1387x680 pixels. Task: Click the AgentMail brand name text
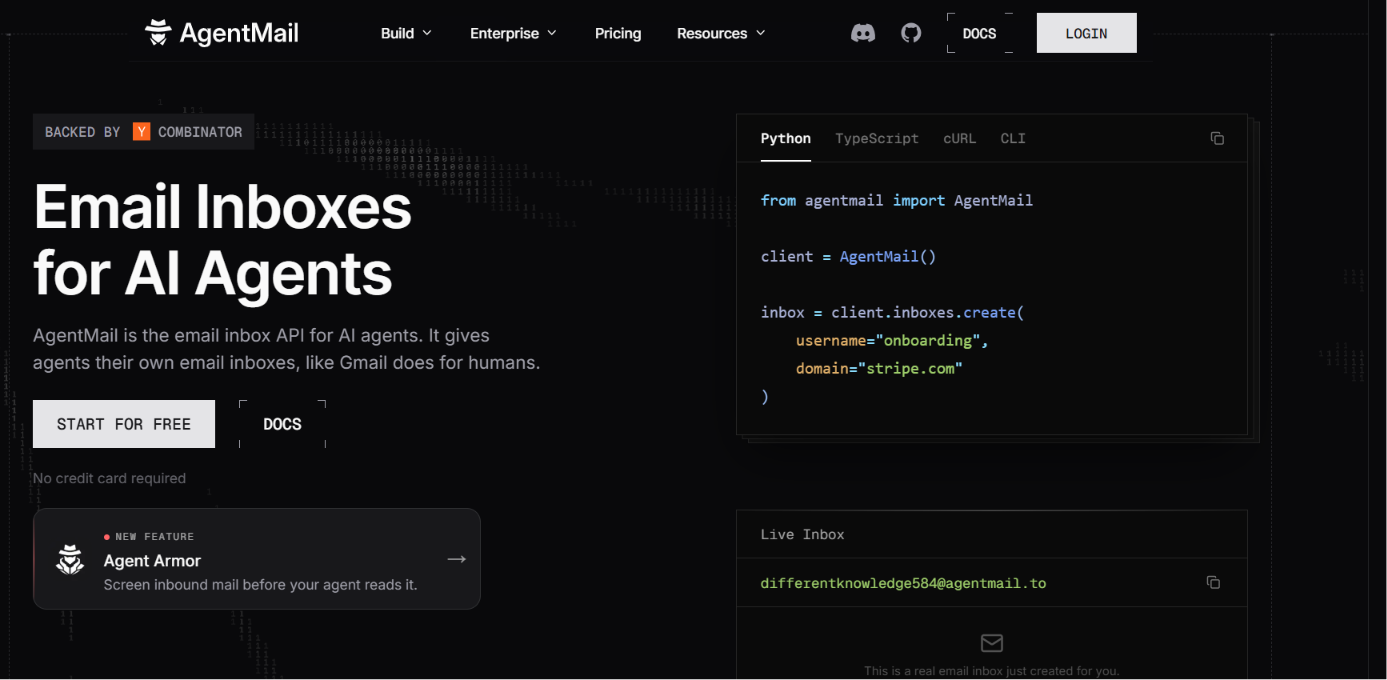point(239,33)
